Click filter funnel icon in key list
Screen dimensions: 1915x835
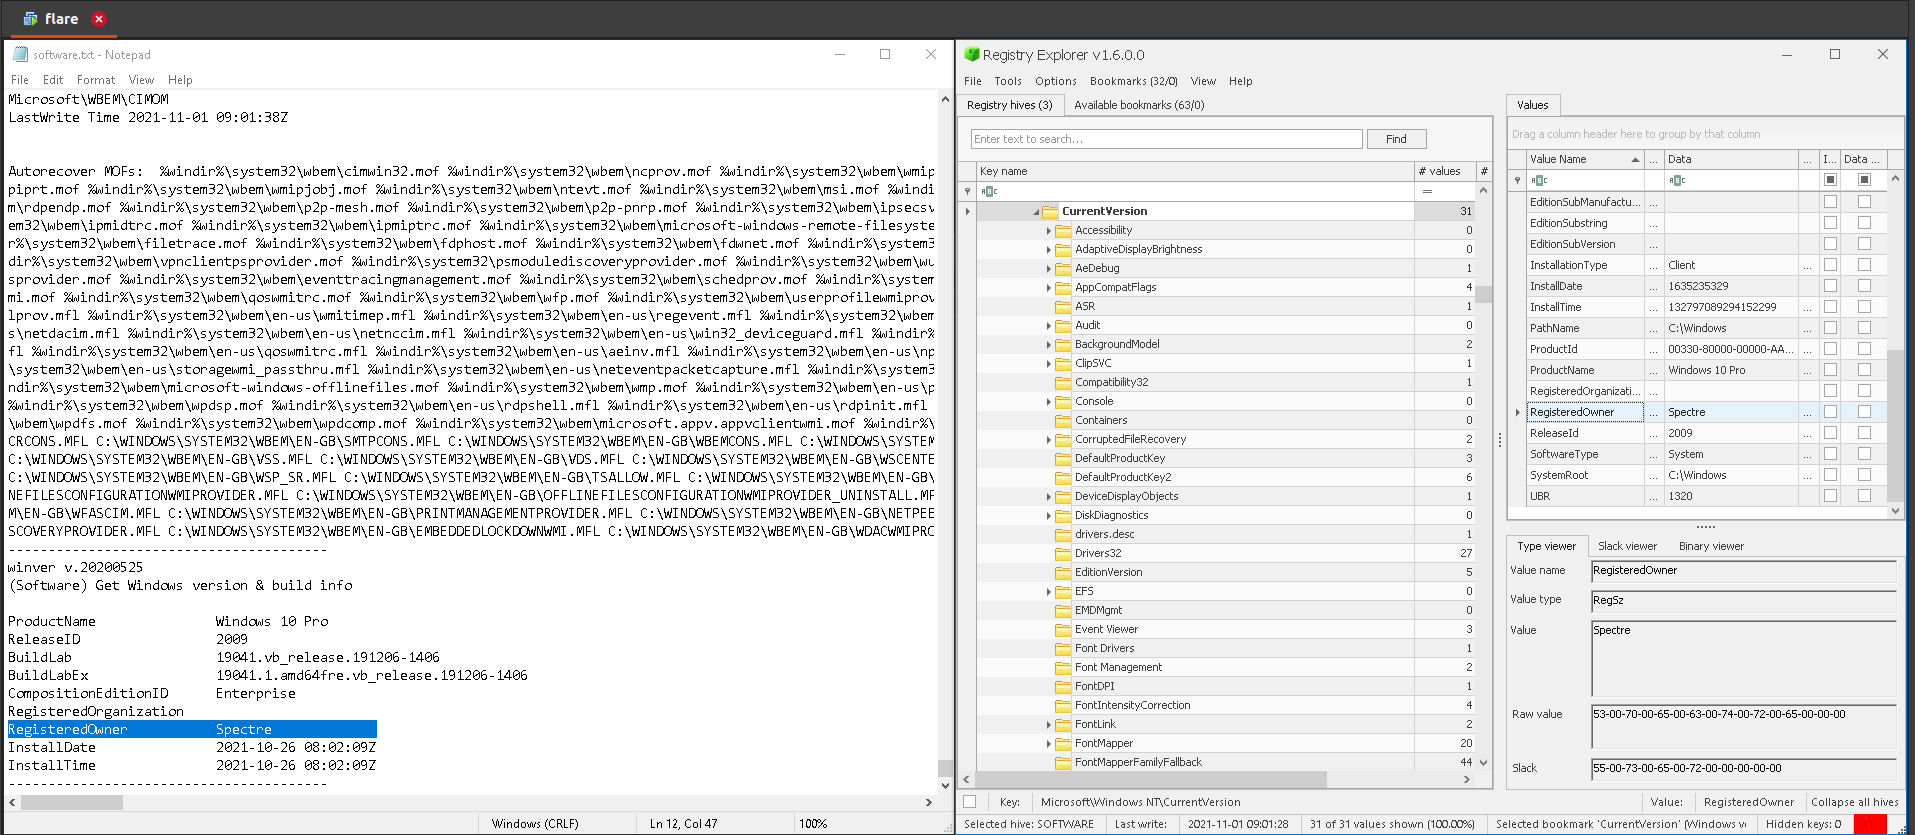(x=967, y=191)
